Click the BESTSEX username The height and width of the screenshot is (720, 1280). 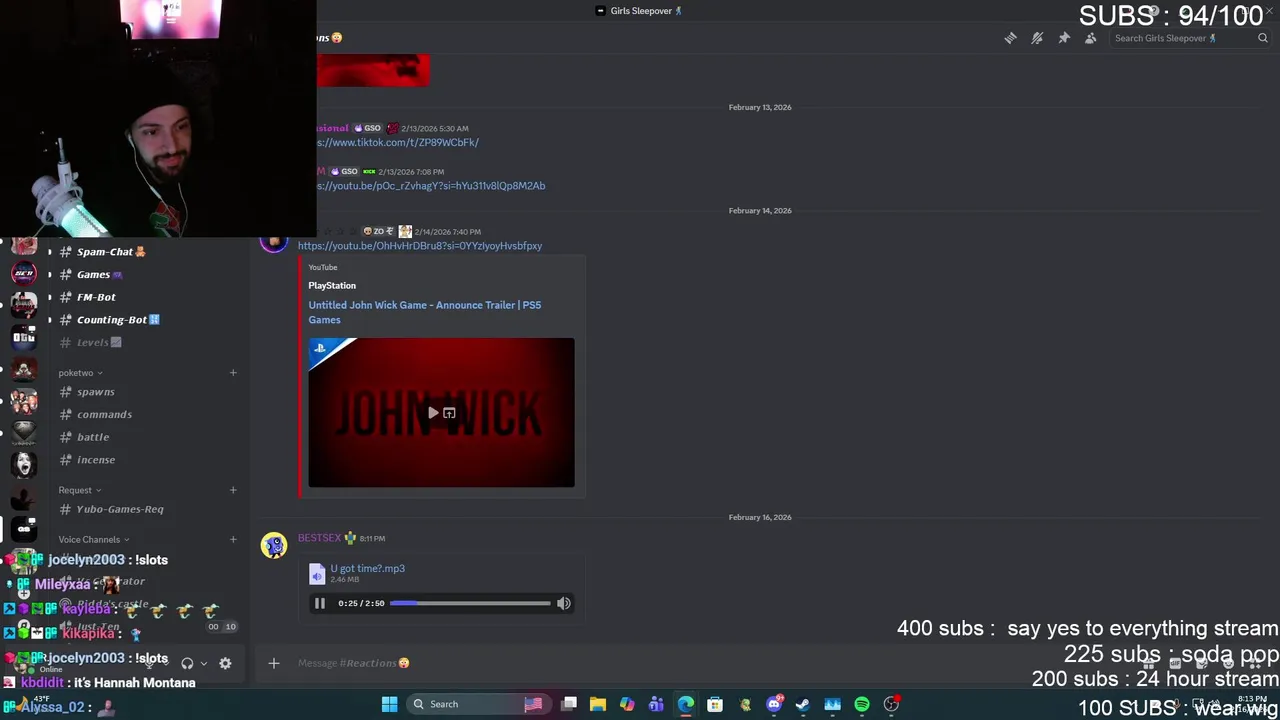point(319,538)
